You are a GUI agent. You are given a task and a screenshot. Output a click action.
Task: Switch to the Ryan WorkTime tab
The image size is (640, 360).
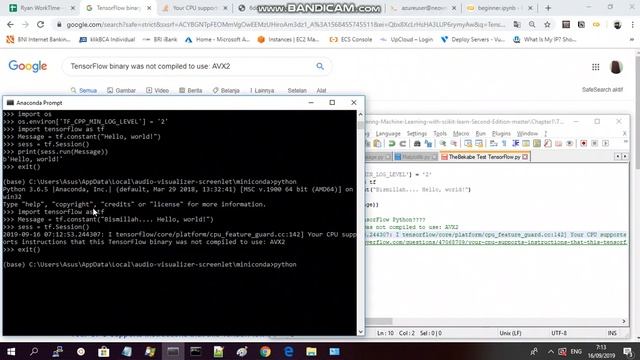(x=41, y=8)
